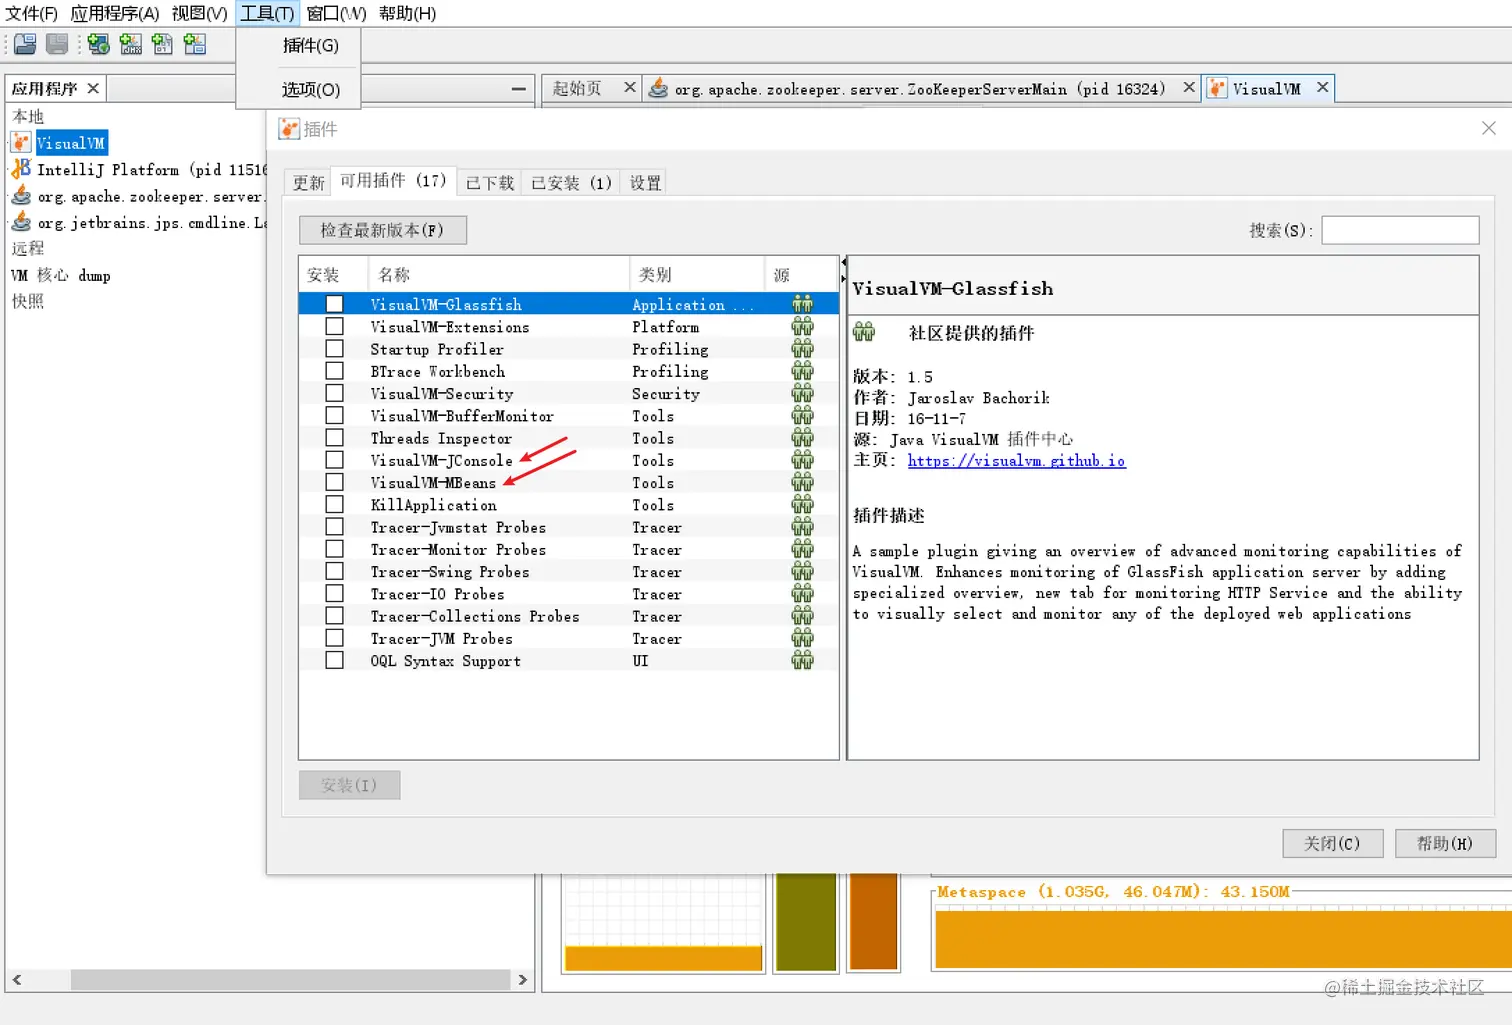Minimize the applications panel
Image resolution: width=1512 pixels, height=1025 pixels.
coord(518,88)
